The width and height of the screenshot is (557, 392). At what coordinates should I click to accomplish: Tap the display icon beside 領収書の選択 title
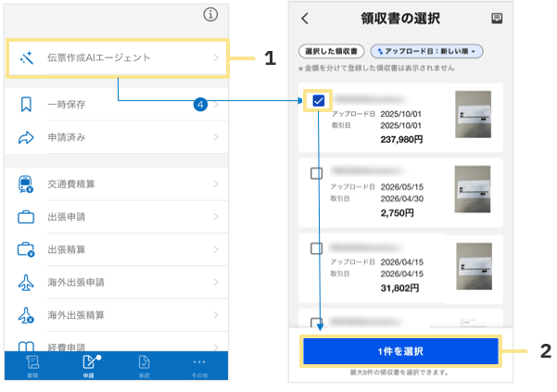(x=497, y=18)
